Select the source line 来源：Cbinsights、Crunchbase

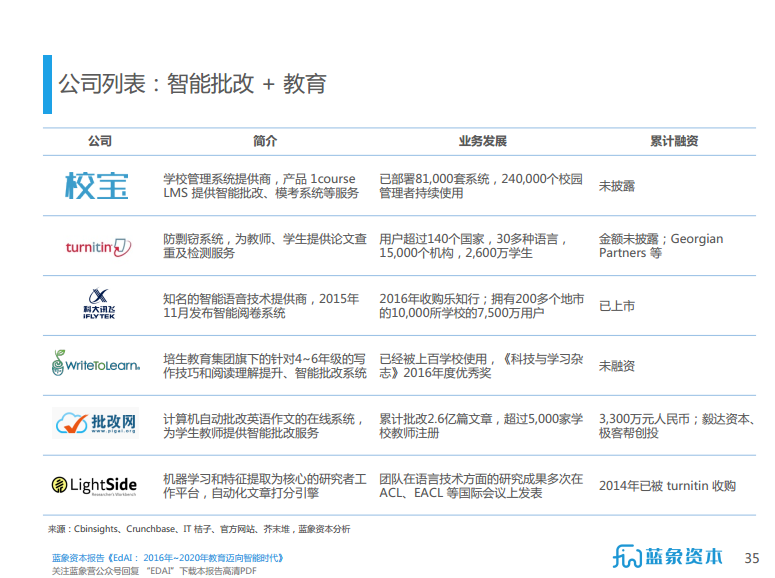tap(199, 529)
